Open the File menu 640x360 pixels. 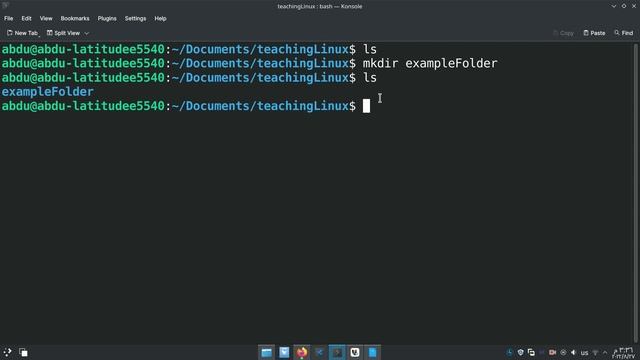9,18
